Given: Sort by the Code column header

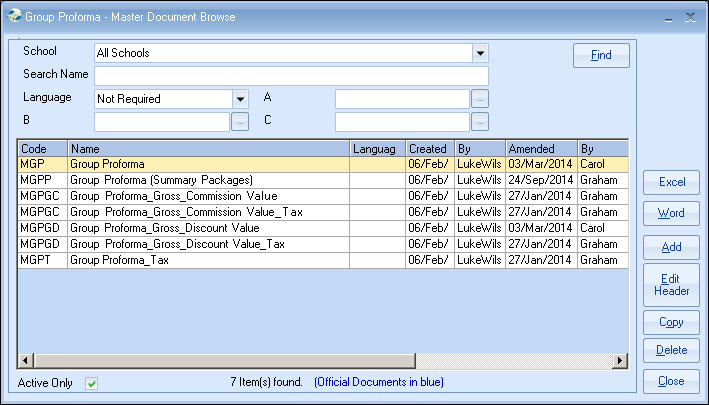Looking at the screenshot, I should (42, 149).
